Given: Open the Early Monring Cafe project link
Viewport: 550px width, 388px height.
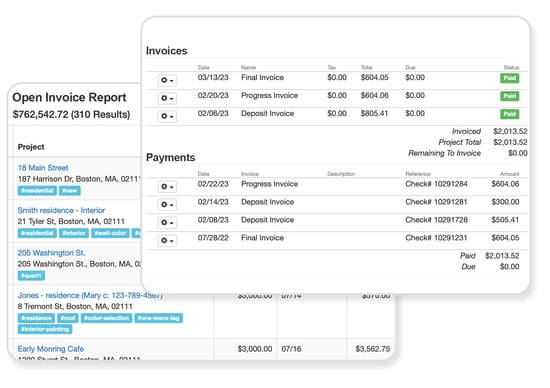Looking at the screenshot, I should 51,349.
